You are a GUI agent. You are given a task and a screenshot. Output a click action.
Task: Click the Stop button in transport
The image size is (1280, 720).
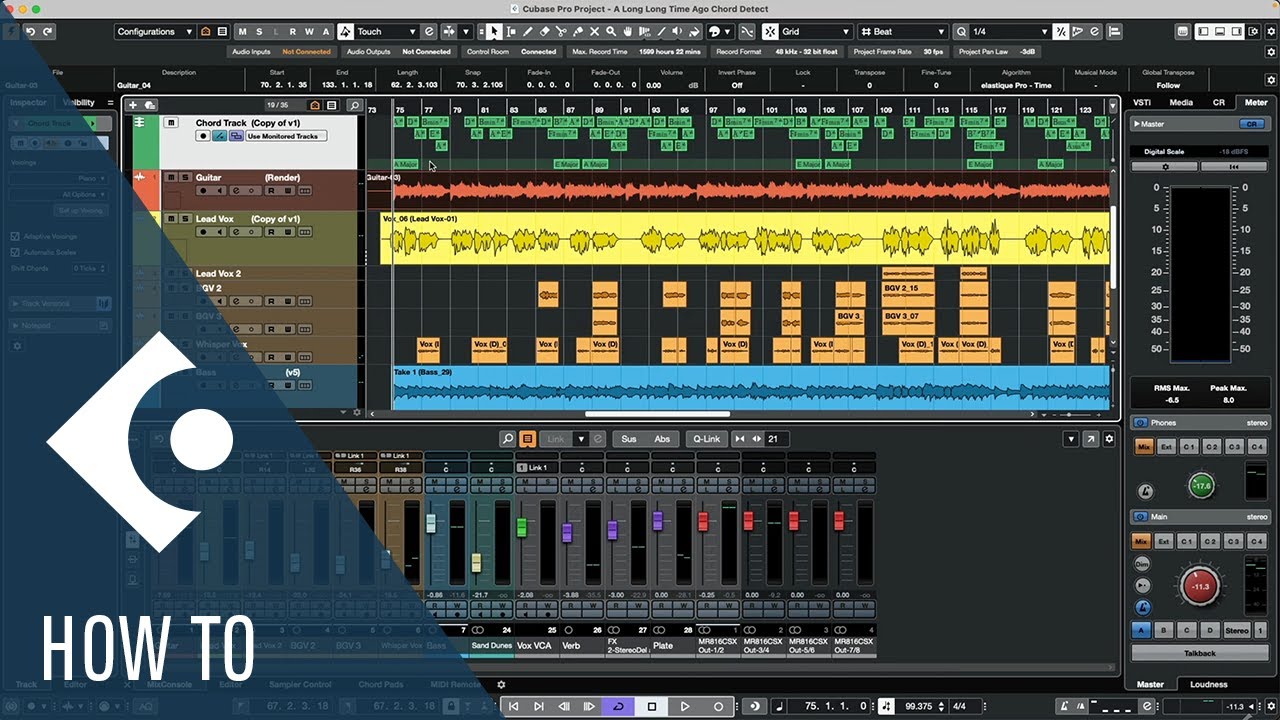(x=652, y=706)
